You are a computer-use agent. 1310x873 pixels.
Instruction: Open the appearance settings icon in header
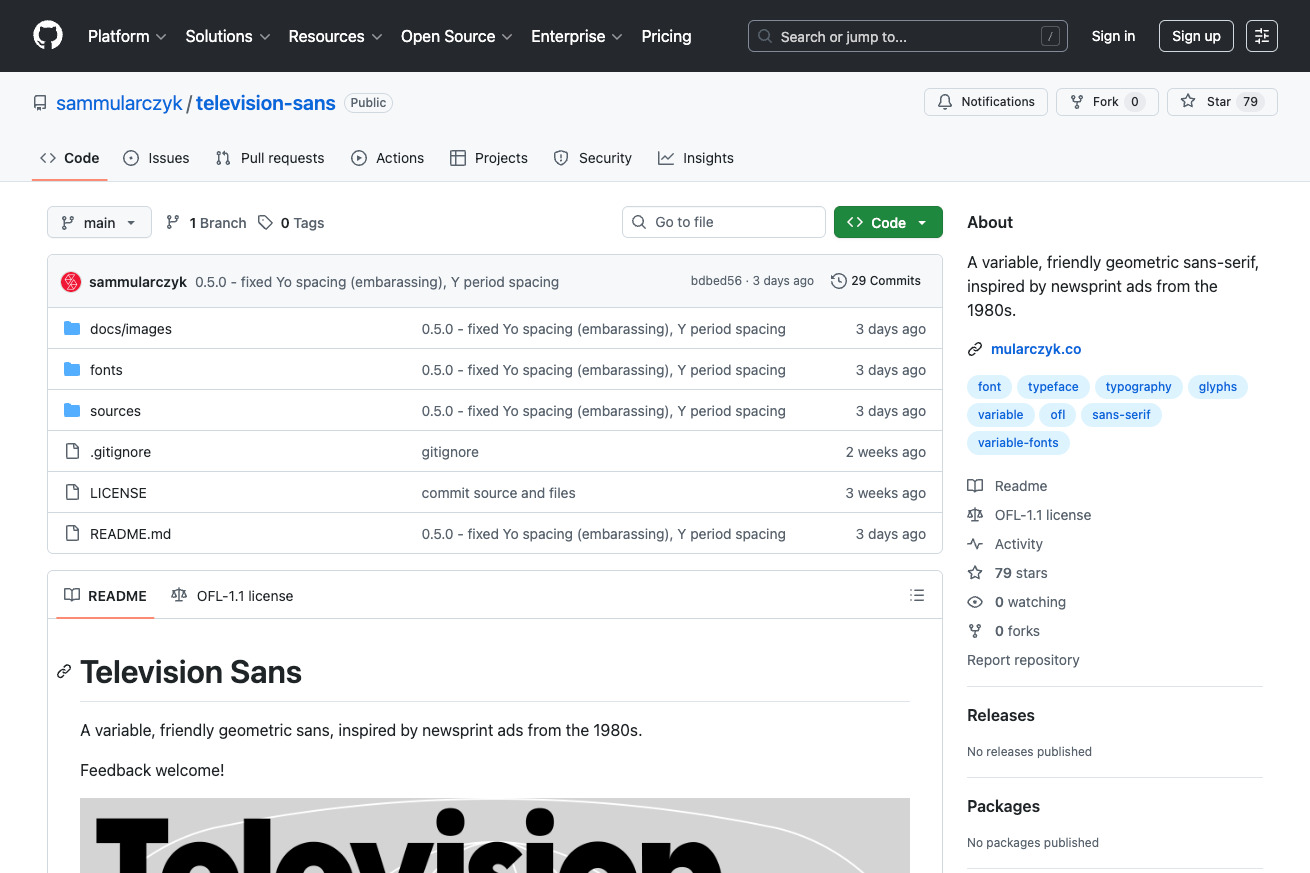(1262, 36)
